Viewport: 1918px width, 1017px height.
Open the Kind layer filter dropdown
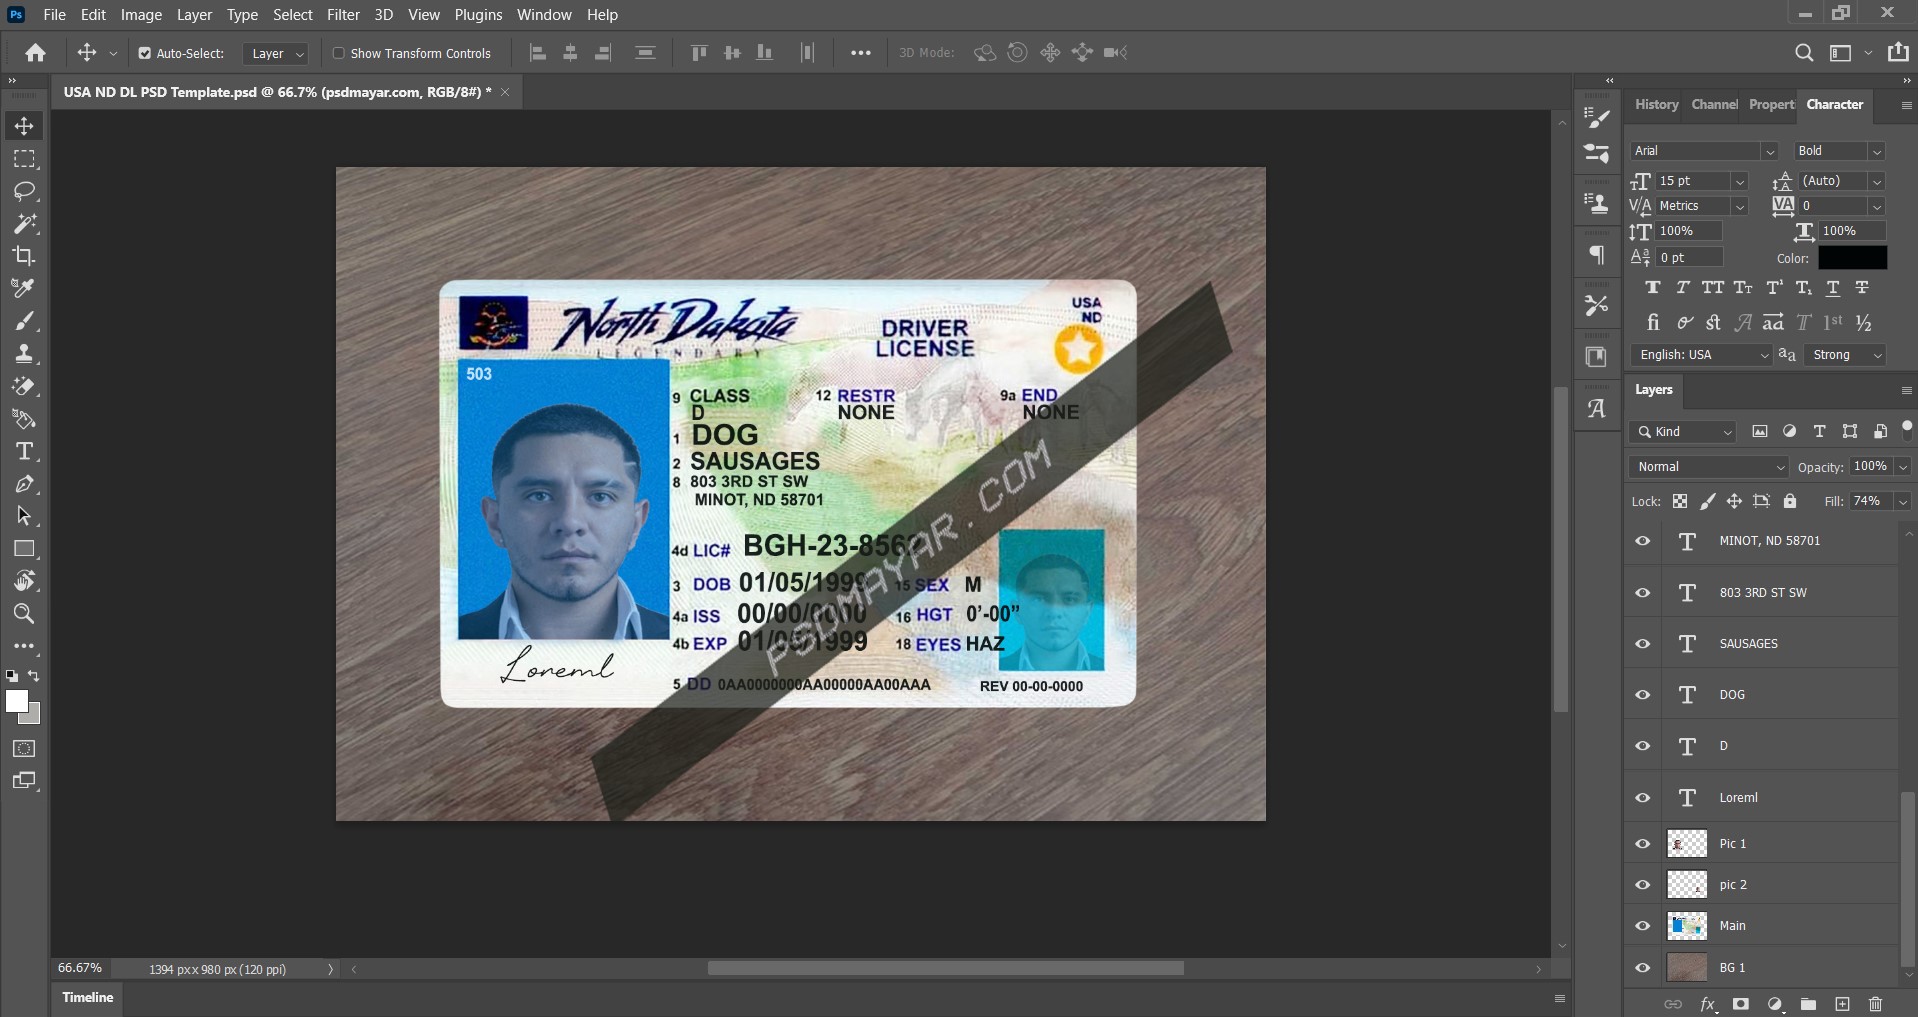[1682, 432]
